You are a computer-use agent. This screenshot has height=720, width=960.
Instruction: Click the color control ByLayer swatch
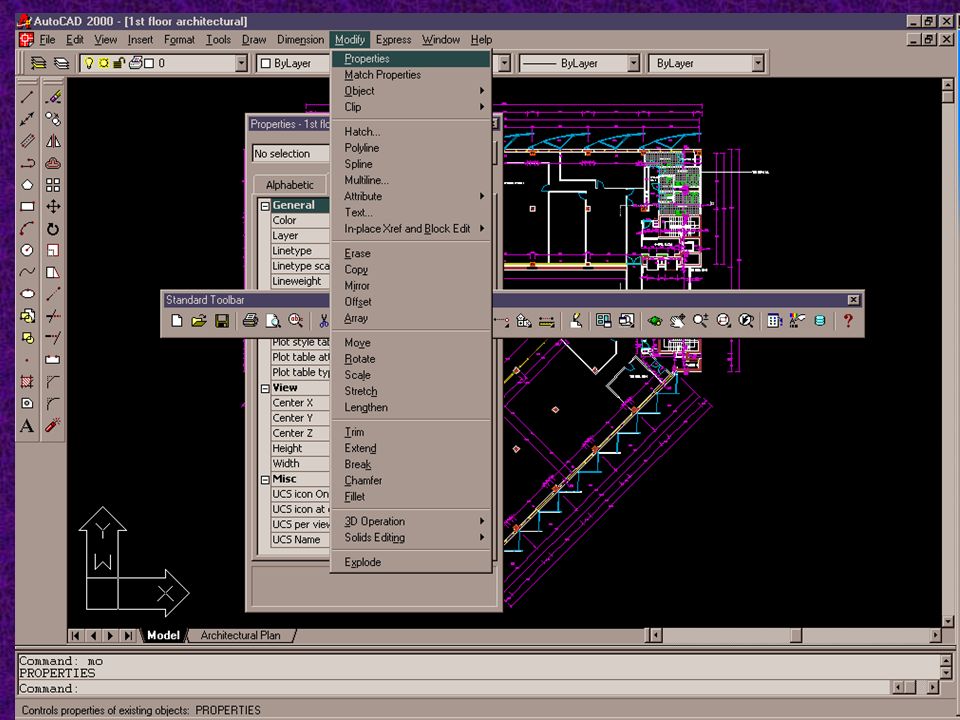click(266, 63)
